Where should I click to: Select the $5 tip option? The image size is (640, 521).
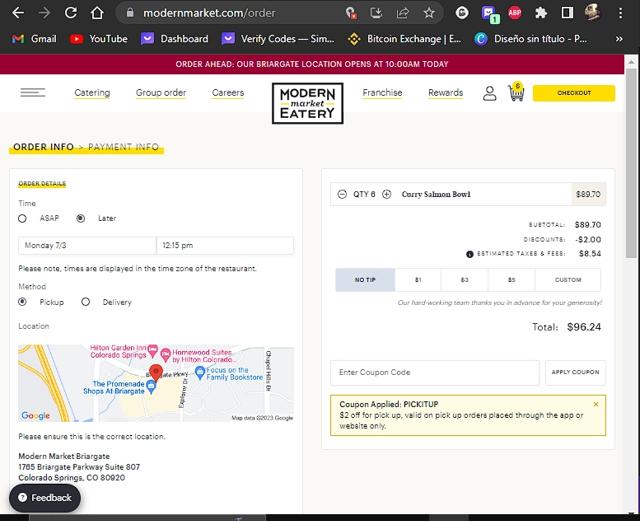(x=511, y=280)
